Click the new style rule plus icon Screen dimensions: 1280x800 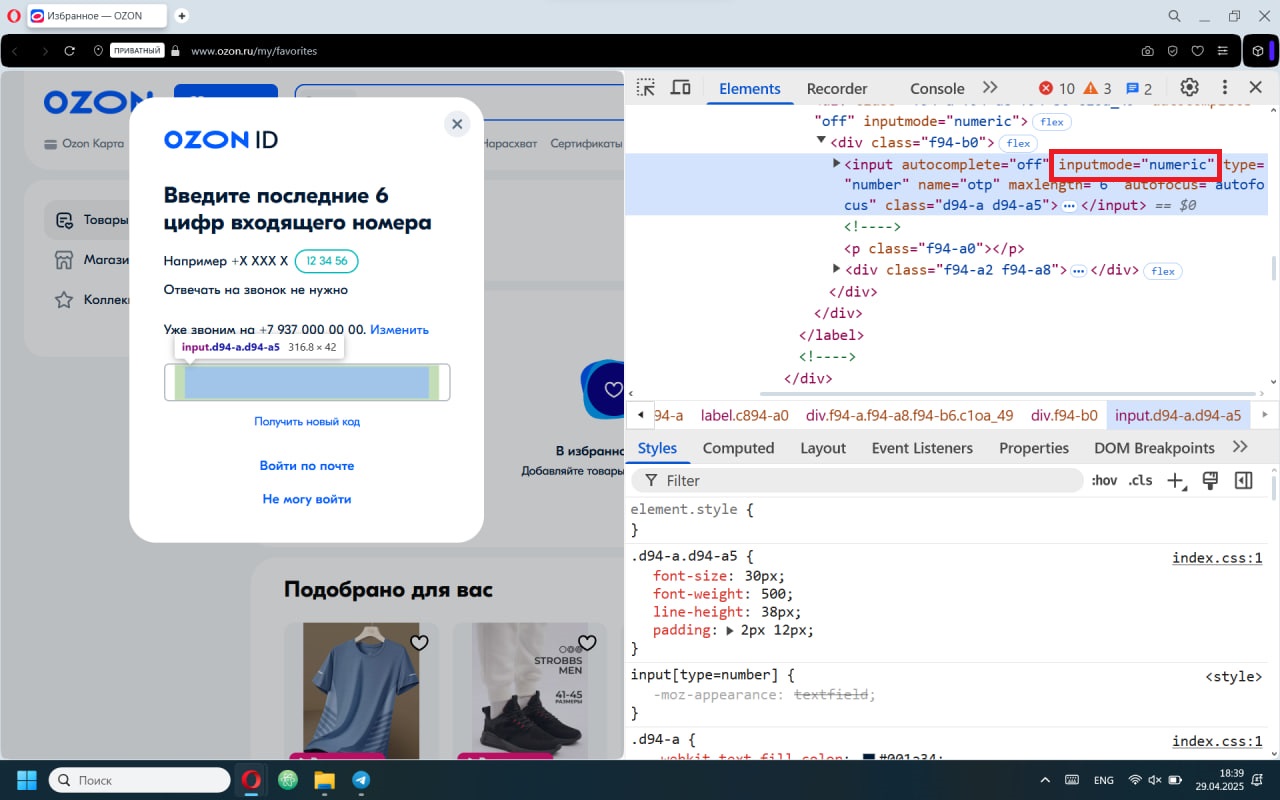[x=1176, y=481]
